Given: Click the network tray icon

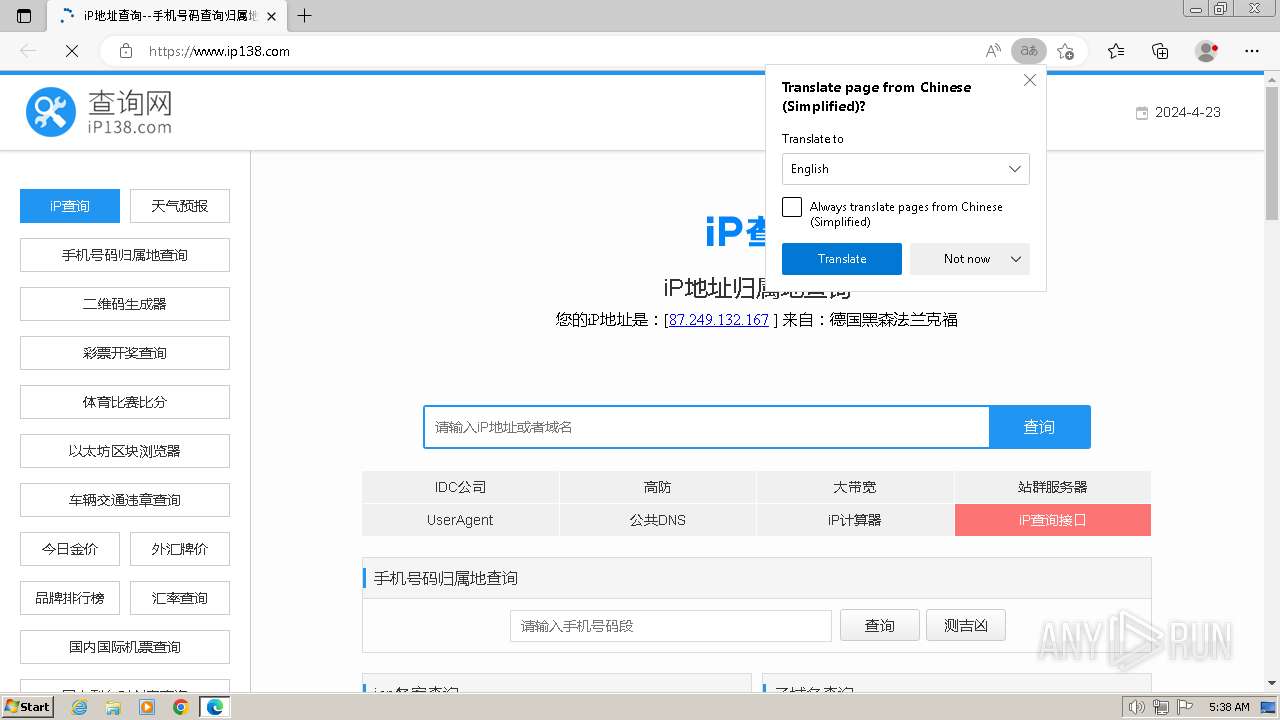Looking at the screenshot, I should click(x=1161, y=707).
